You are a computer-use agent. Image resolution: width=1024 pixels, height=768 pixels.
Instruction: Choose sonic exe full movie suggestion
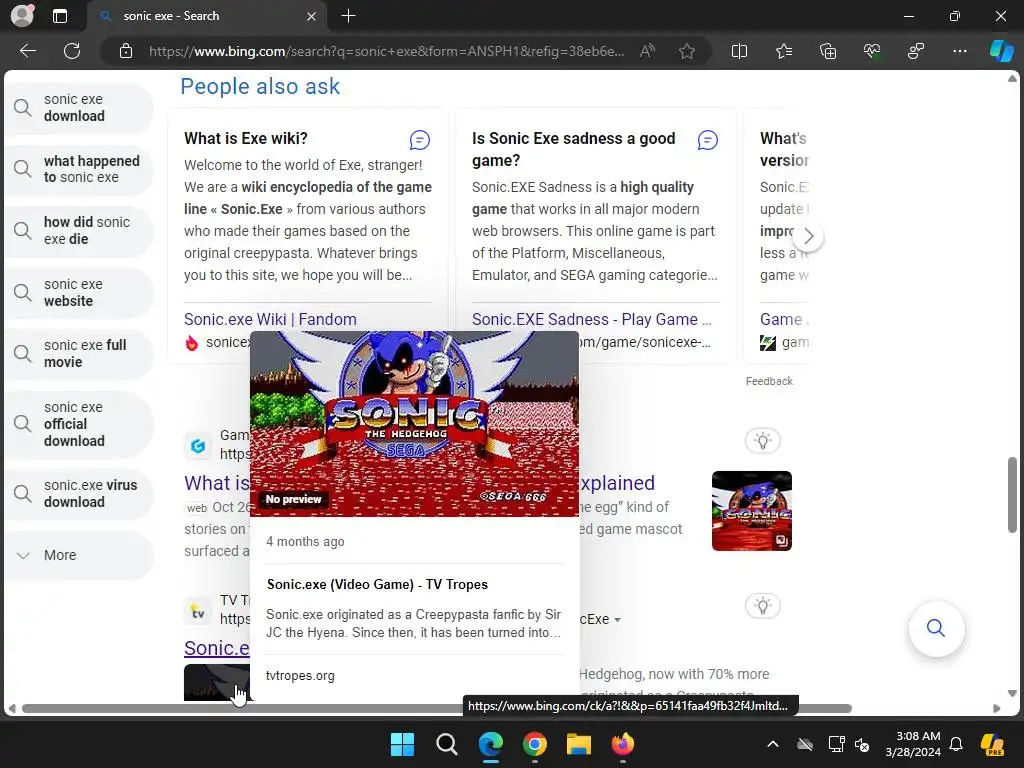[79, 353]
